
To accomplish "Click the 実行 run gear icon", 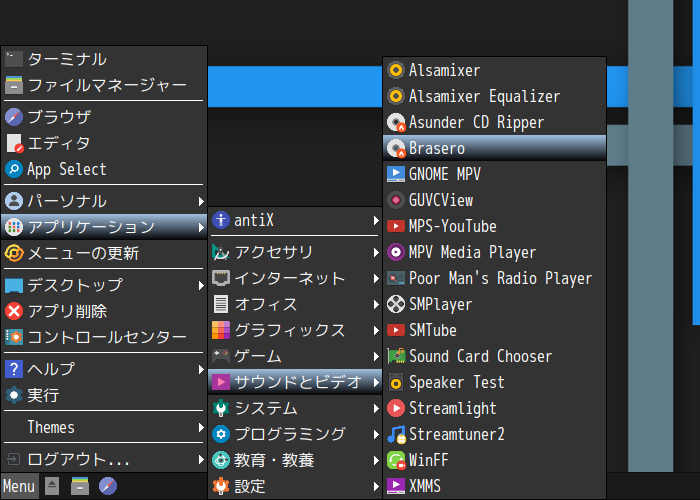I will click(14, 395).
